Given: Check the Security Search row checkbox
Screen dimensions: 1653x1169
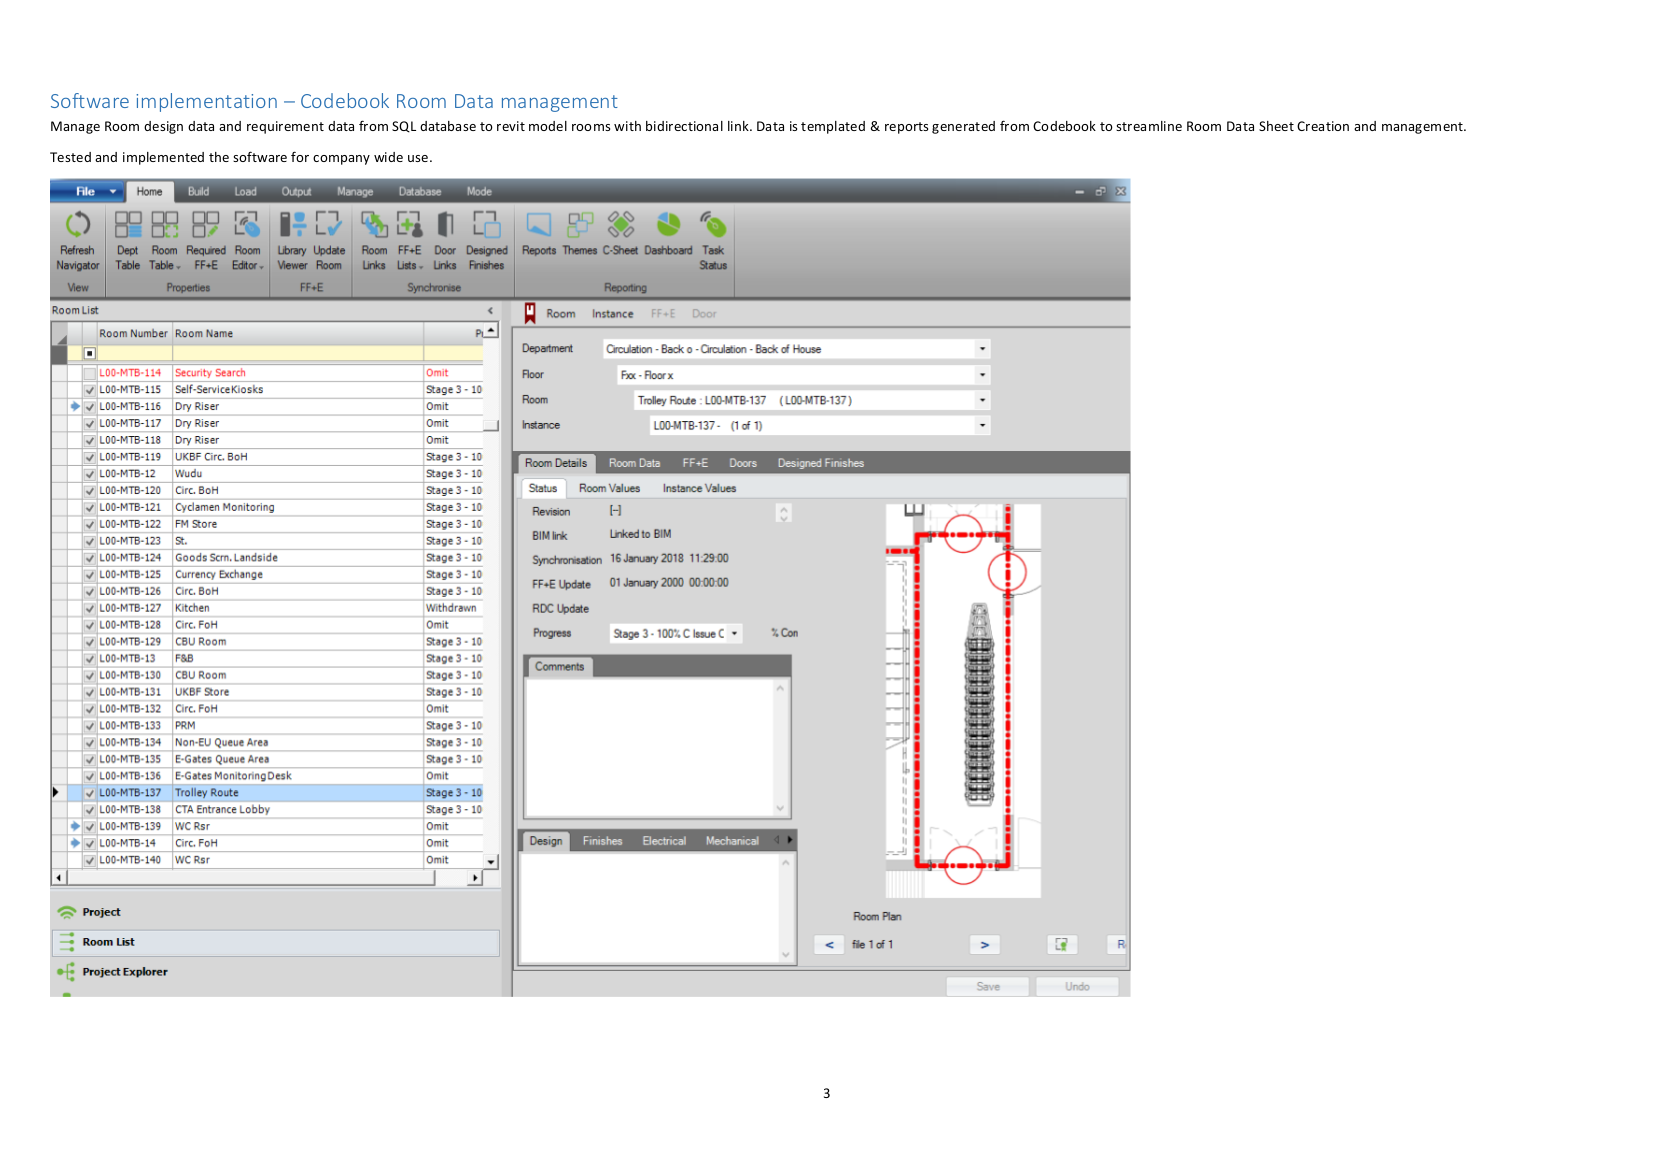Looking at the screenshot, I should point(90,373).
